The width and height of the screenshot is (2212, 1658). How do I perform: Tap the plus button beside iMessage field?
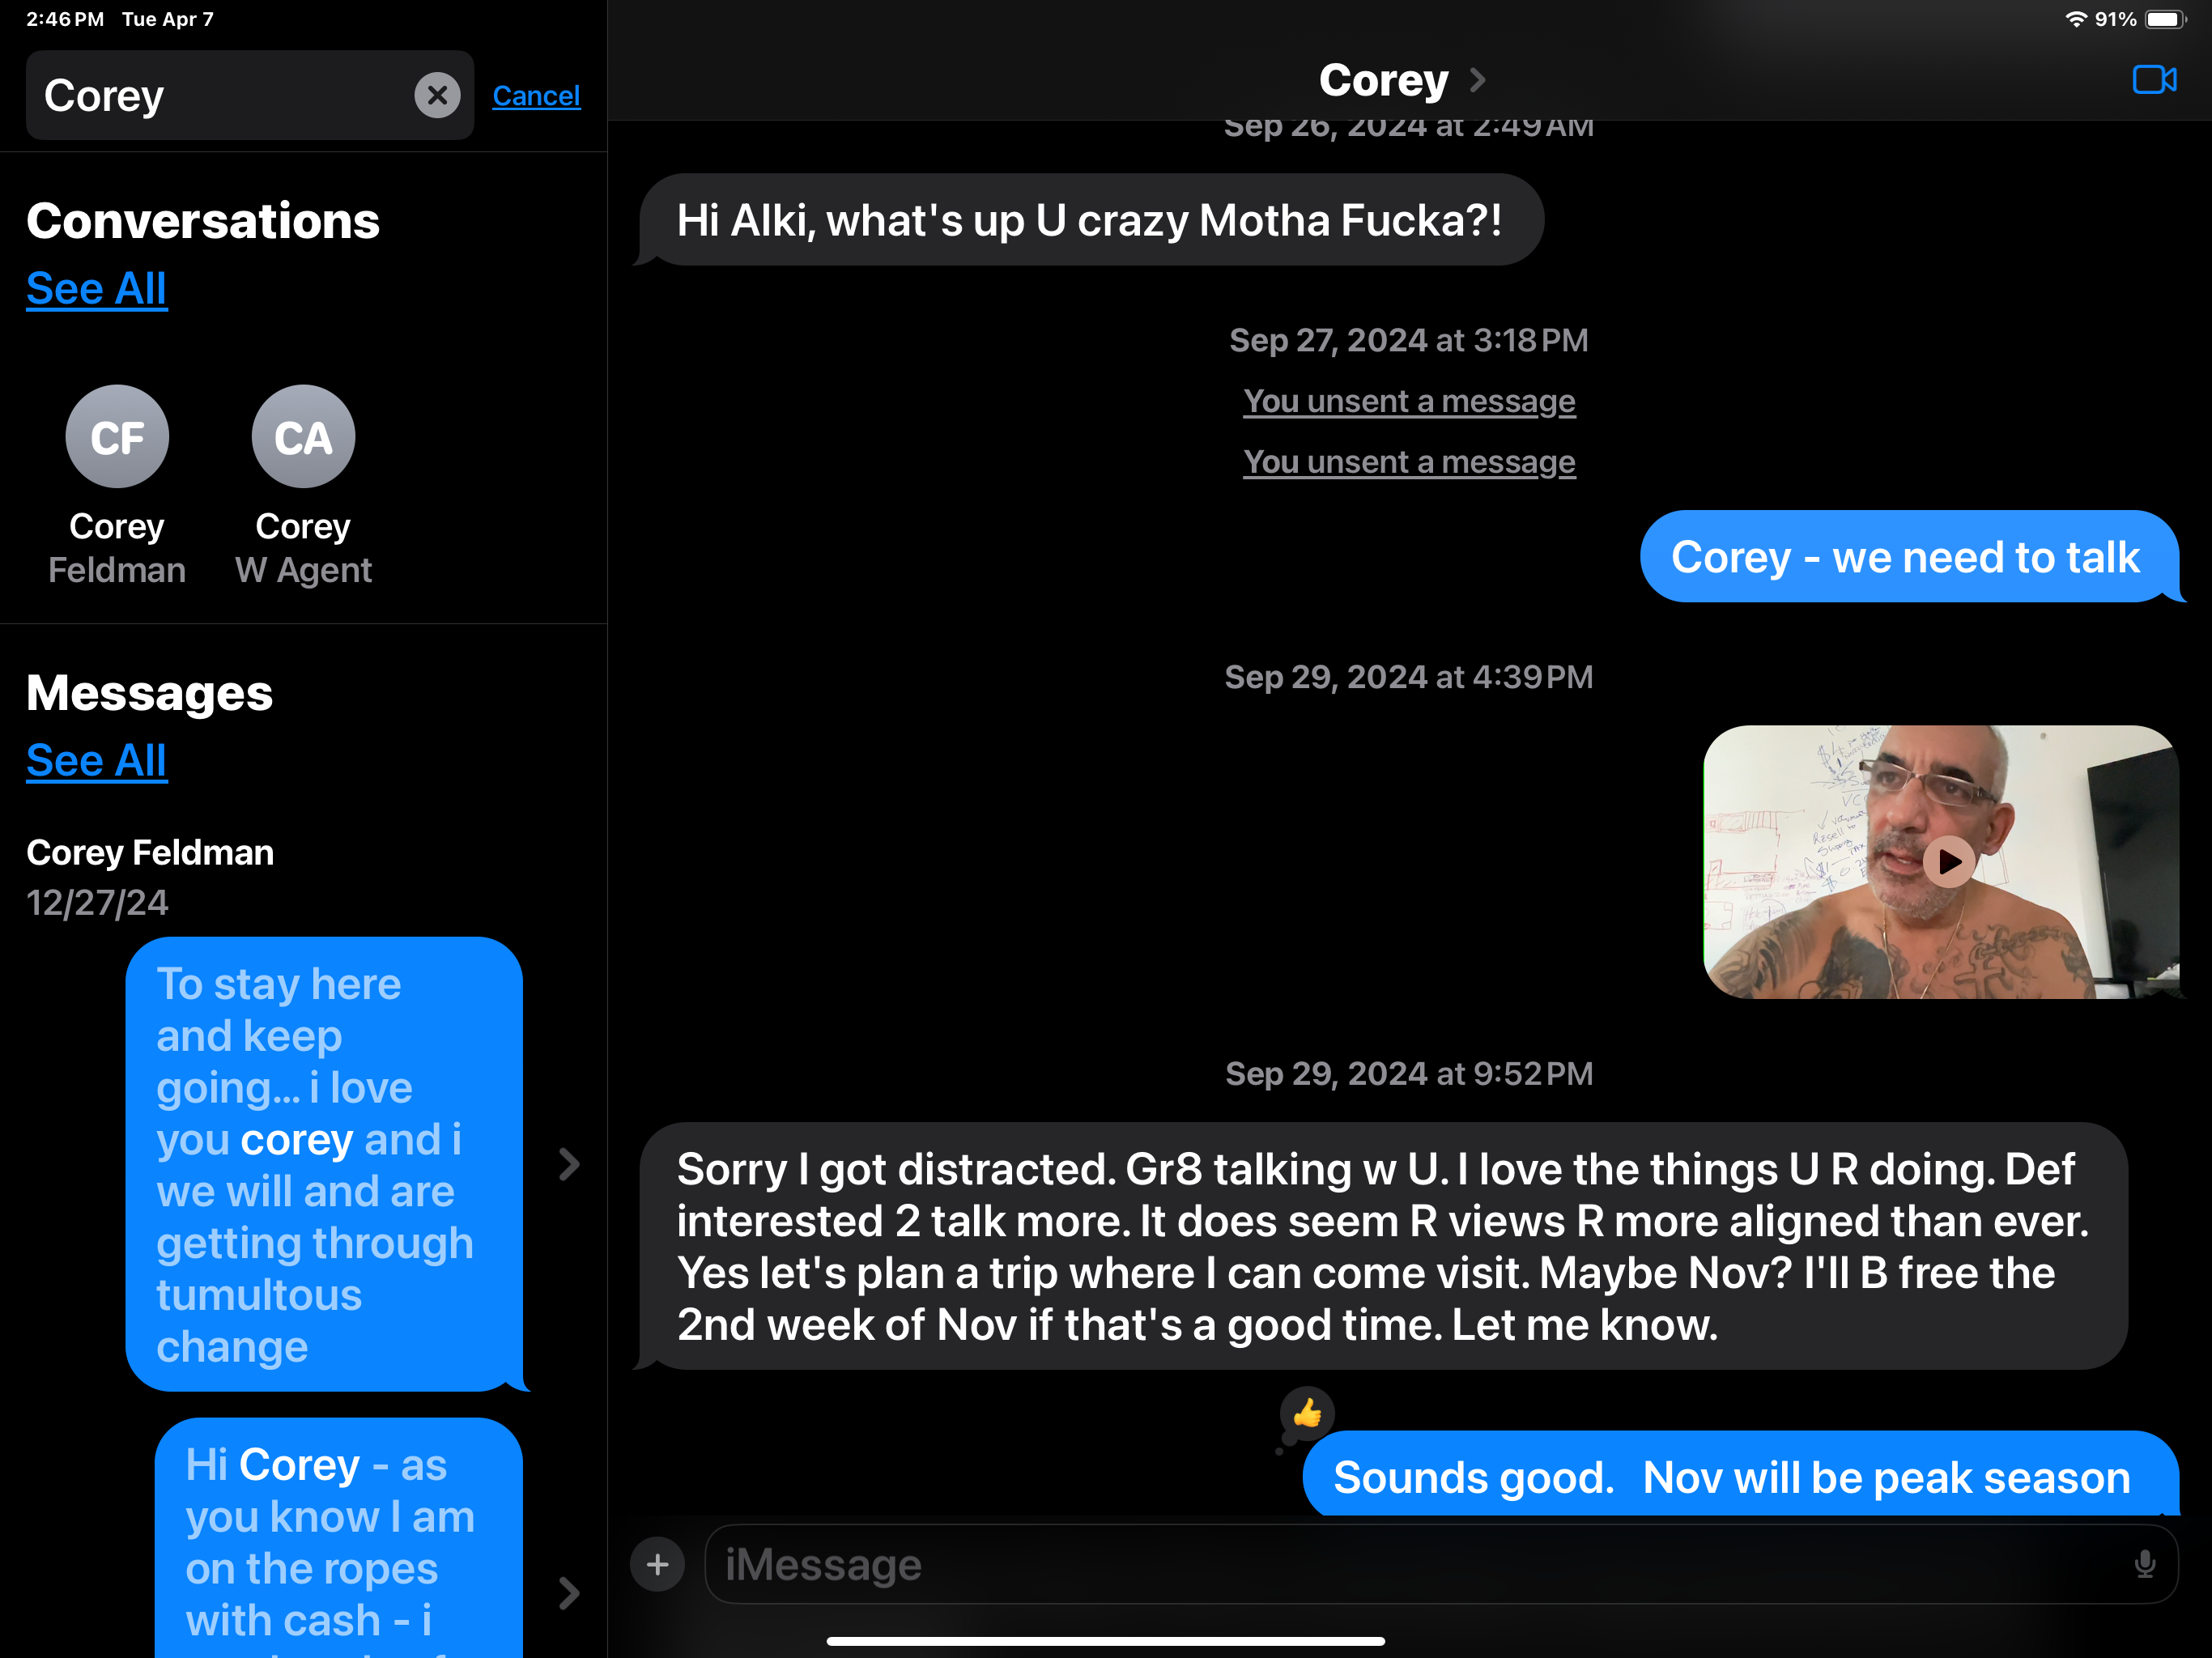pyautogui.click(x=657, y=1564)
